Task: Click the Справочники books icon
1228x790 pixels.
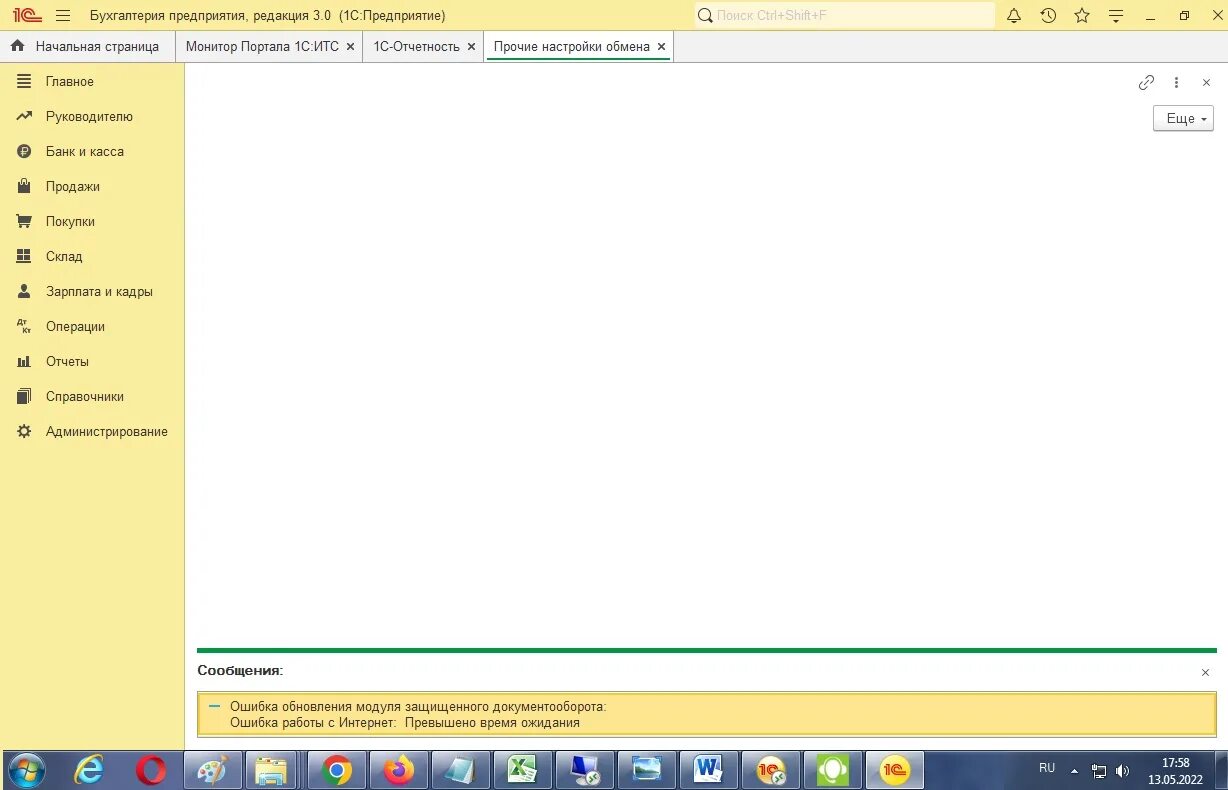Action: (24, 396)
